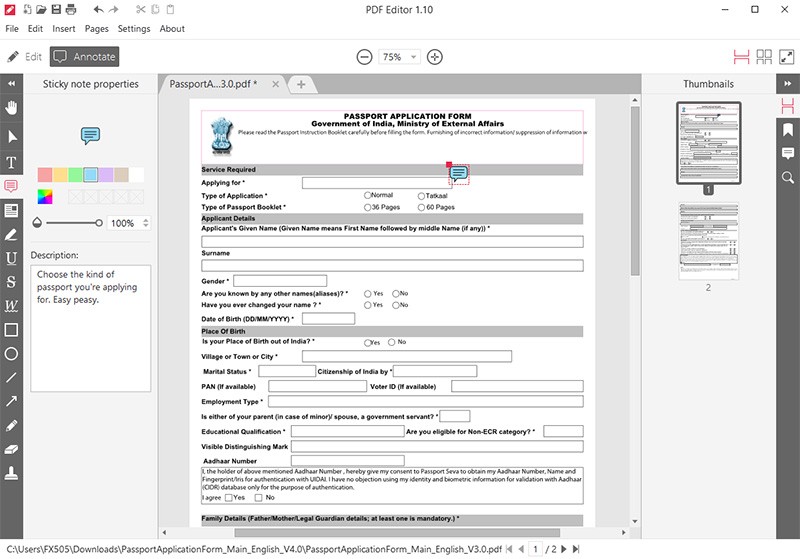Click the Save file icon
The width and height of the screenshot is (800, 559).
(x=56, y=9)
